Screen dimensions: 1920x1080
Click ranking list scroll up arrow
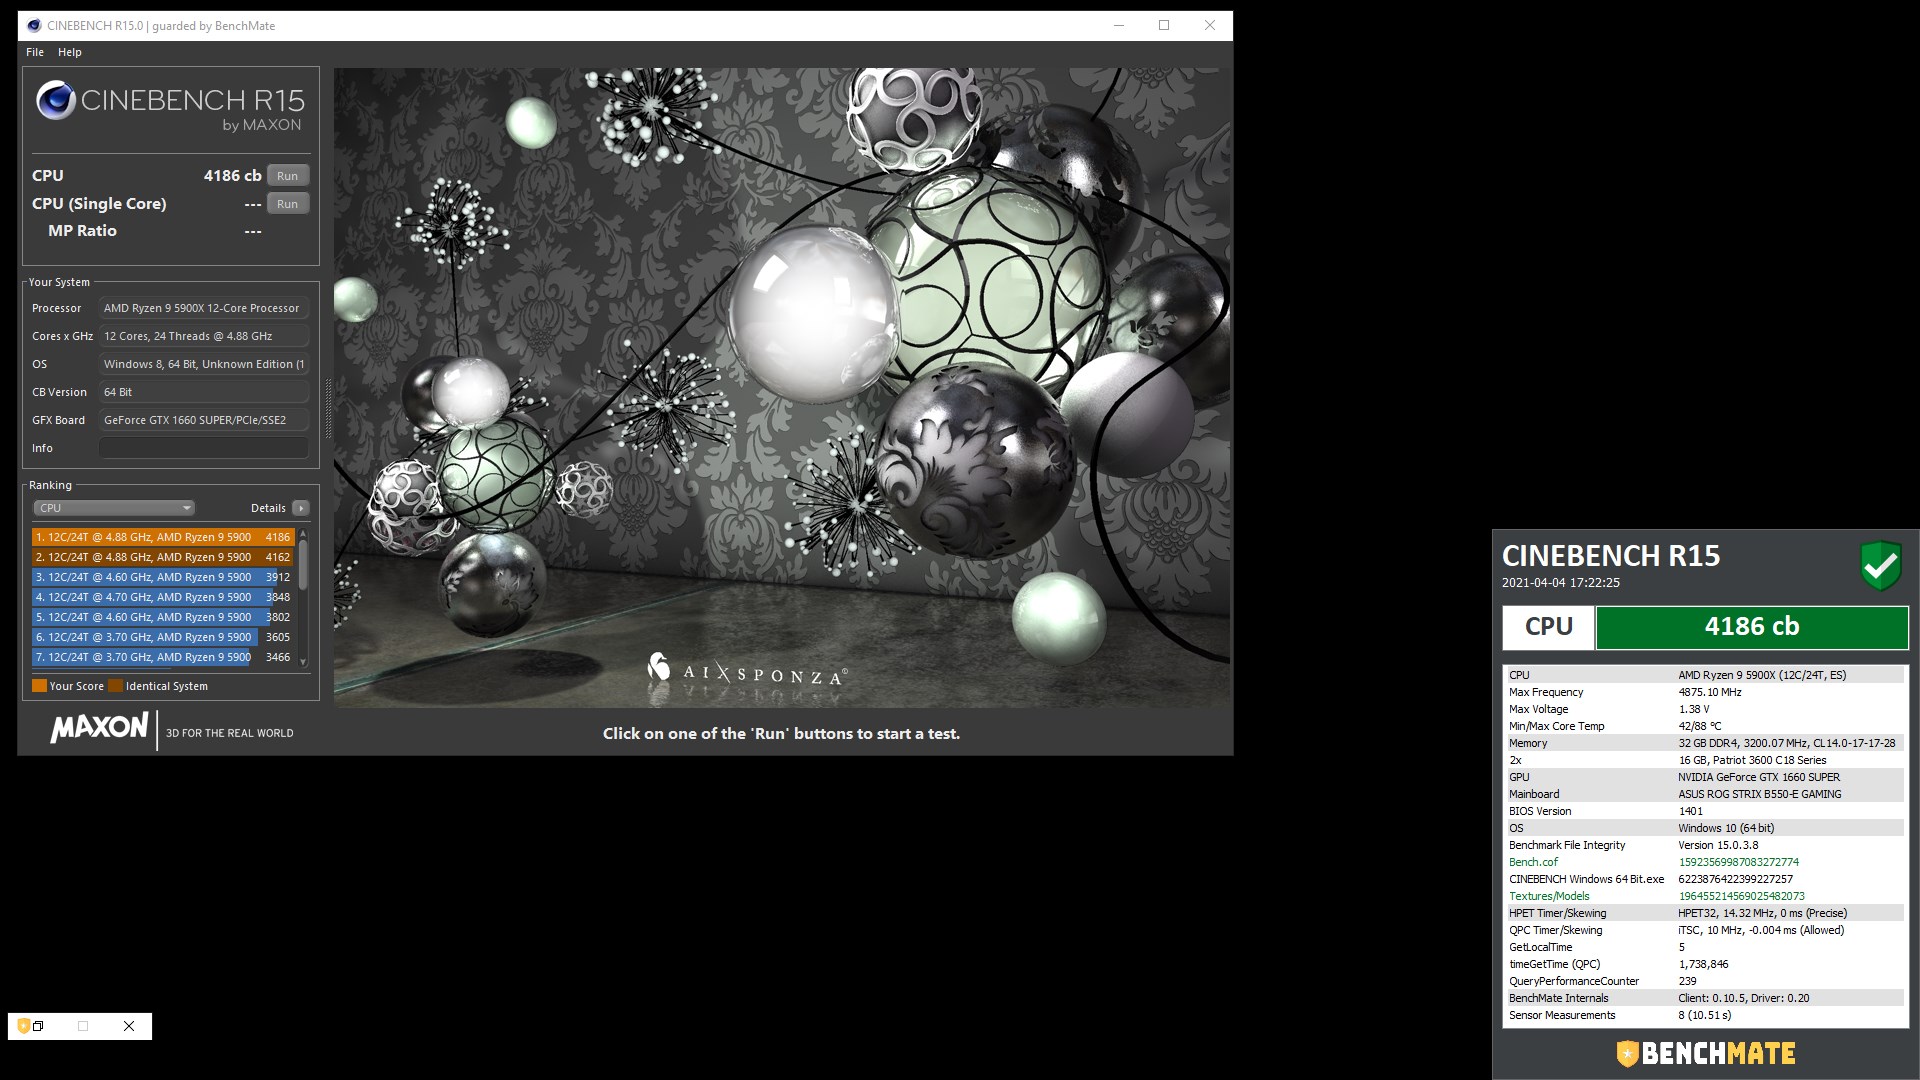[x=303, y=533]
